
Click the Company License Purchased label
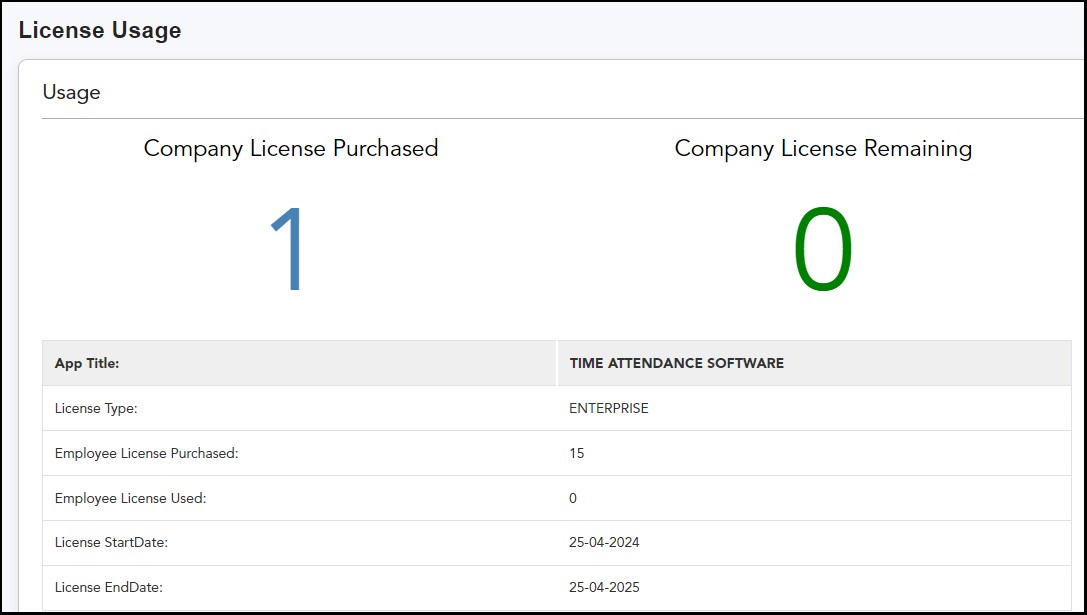pyautogui.click(x=291, y=148)
